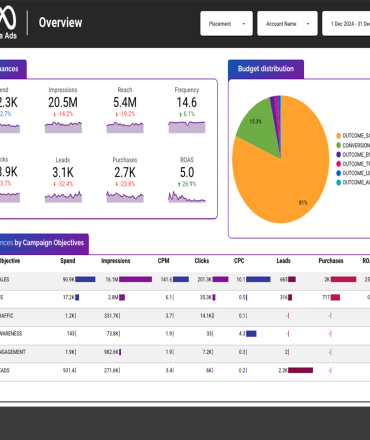Click the Frequency sparkline chart
Viewport: 370px width, 440px height.
pyautogui.click(x=187, y=127)
